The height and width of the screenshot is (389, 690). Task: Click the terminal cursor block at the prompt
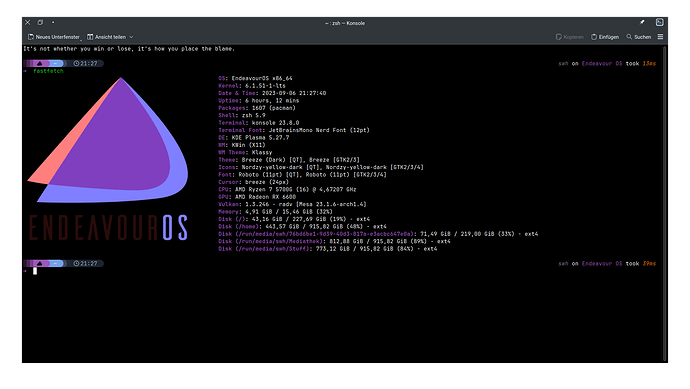[35, 271]
